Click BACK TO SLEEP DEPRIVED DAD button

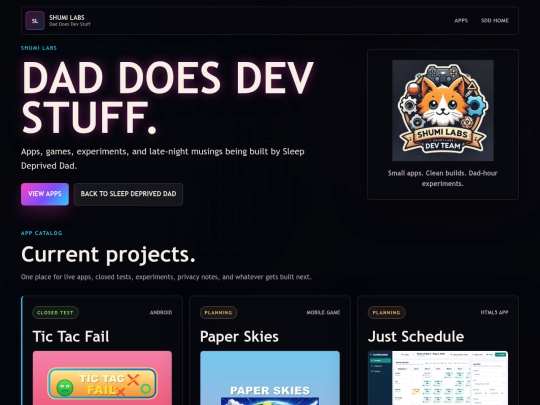(128, 194)
